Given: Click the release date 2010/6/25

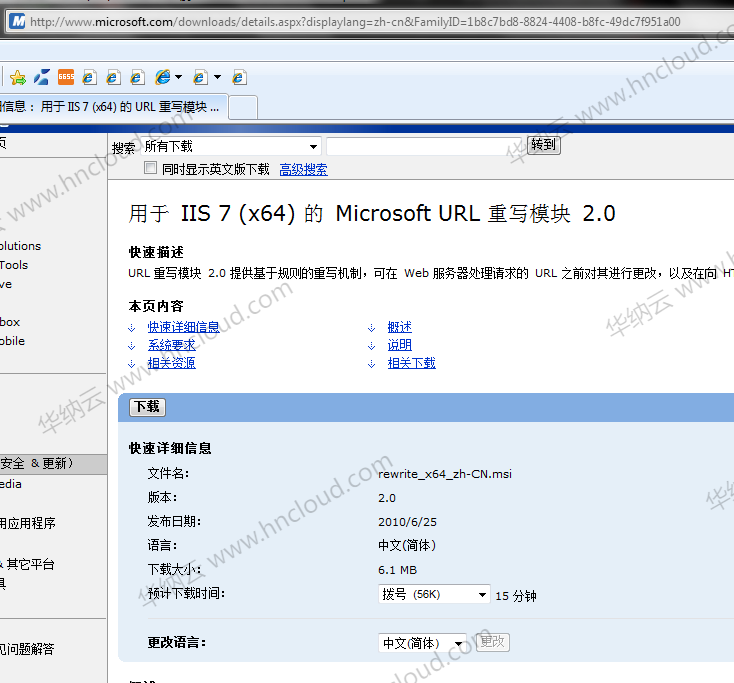Looking at the screenshot, I should coord(407,522).
